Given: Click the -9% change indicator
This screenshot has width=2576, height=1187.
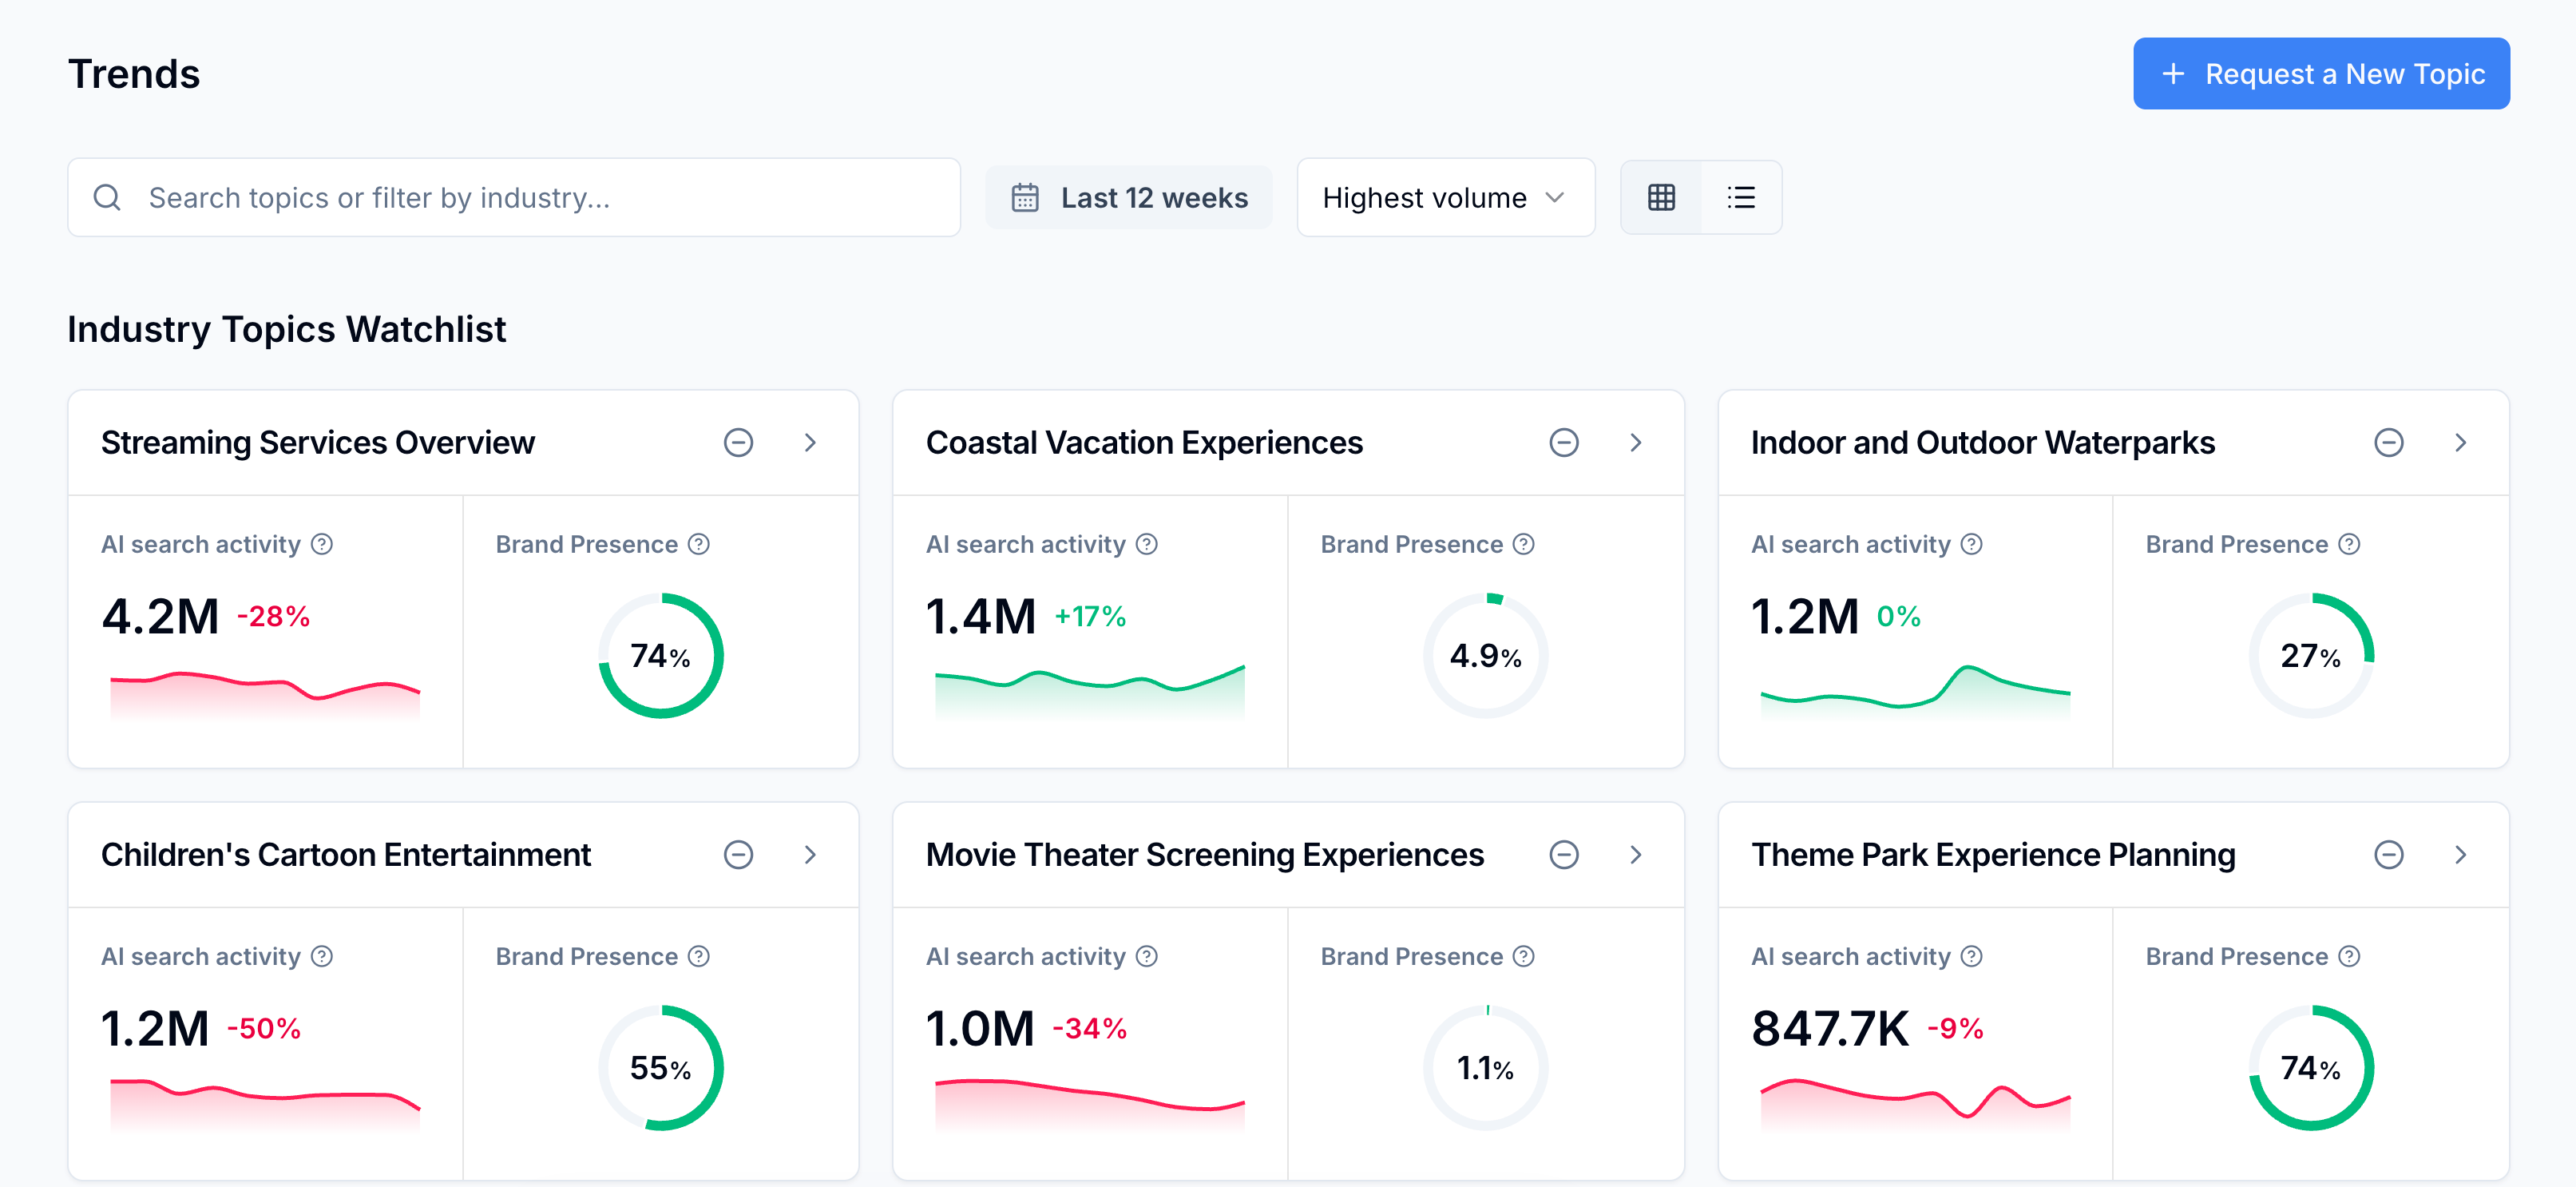Looking at the screenshot, I should coord(1955,1029).
